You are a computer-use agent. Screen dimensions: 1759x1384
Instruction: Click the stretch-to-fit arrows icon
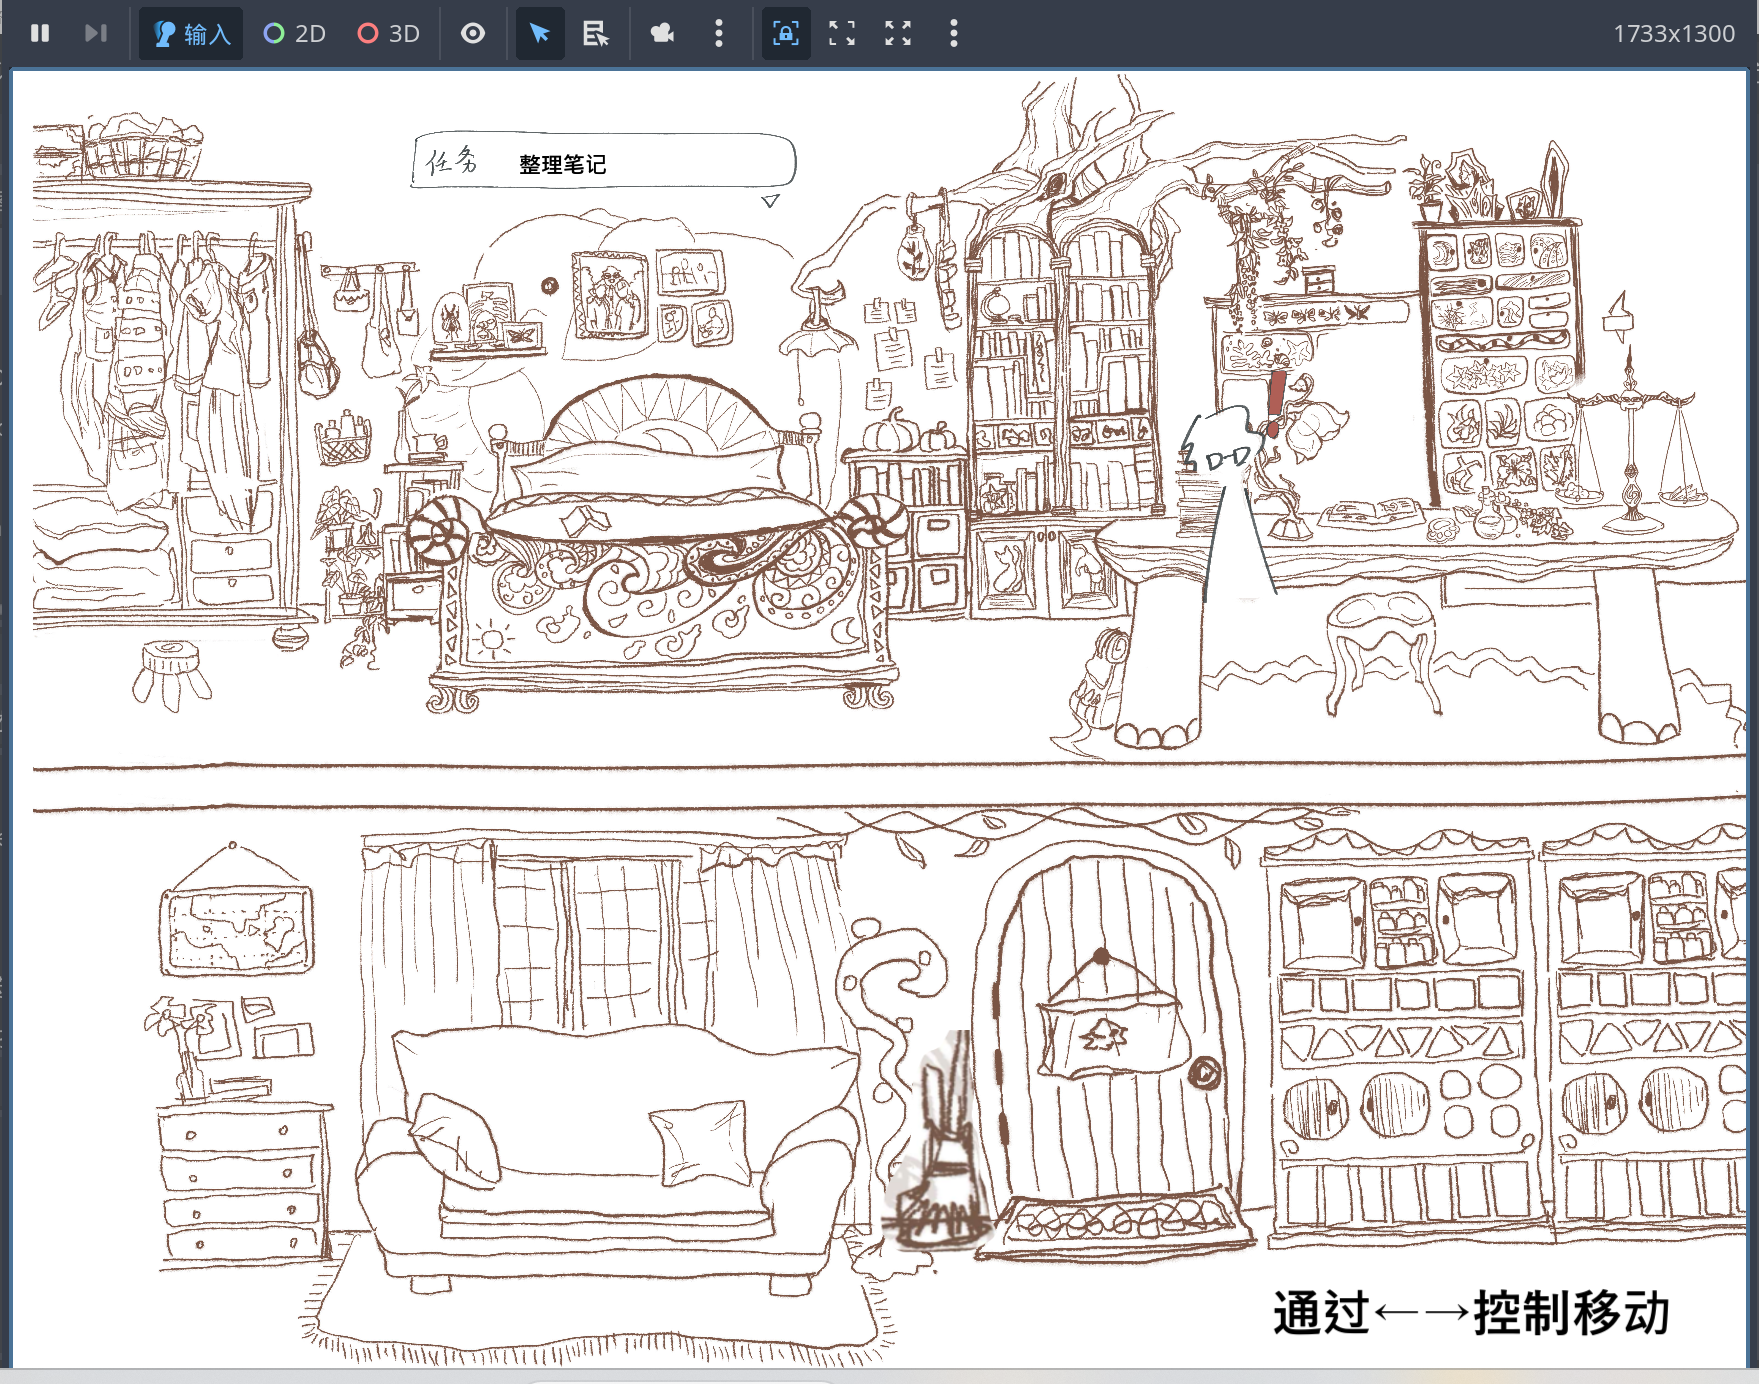point(898,34)
